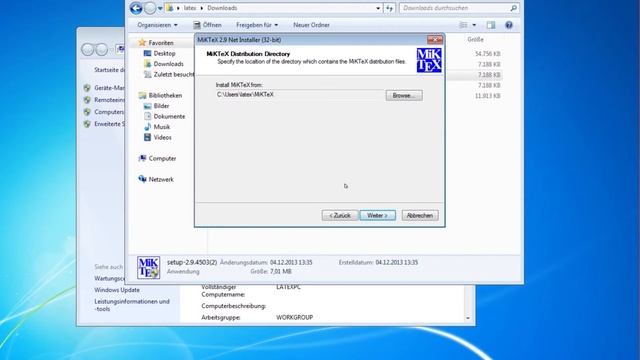Click the Größe column header
This screenshot has width=640, height=360.
coord(476,40)
